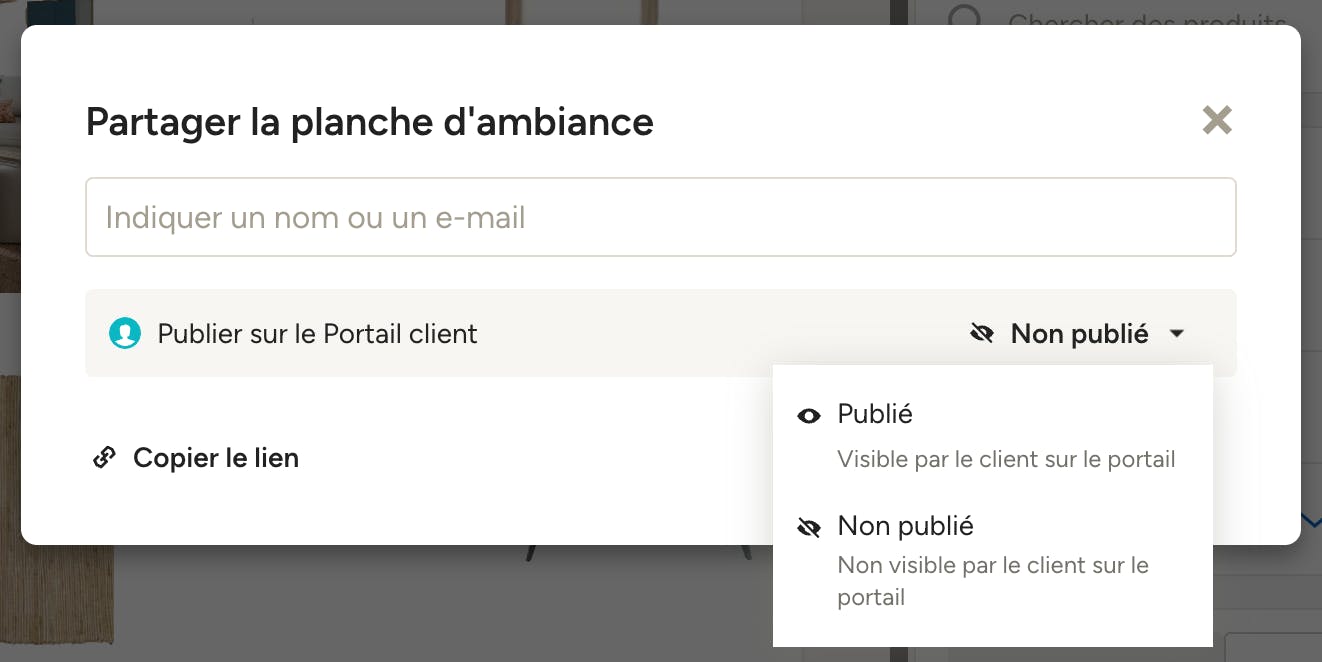This screenshot has height=662, width=1322.
Task: Click 'Visible par le client sur le portail' description
Action: [1006, 460]
